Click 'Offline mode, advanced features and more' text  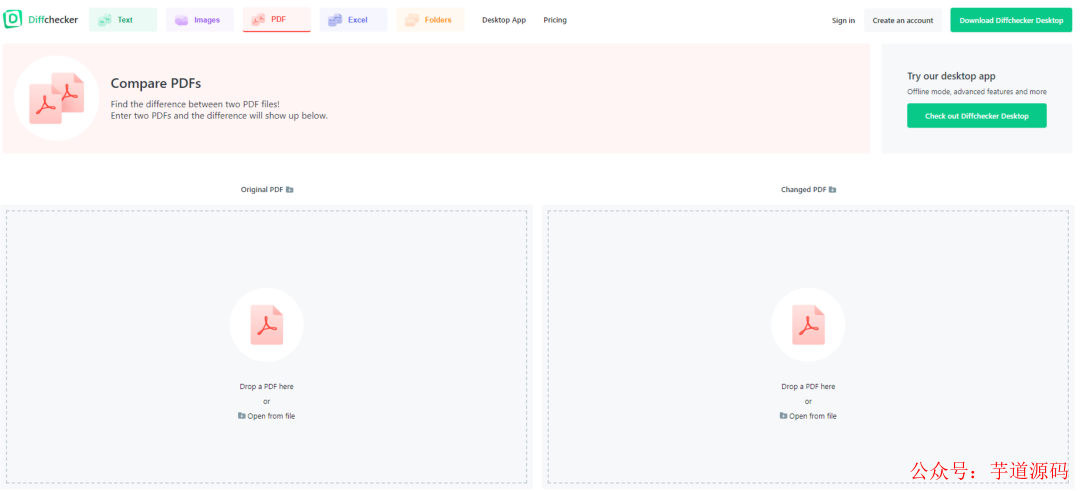point(977,92)
